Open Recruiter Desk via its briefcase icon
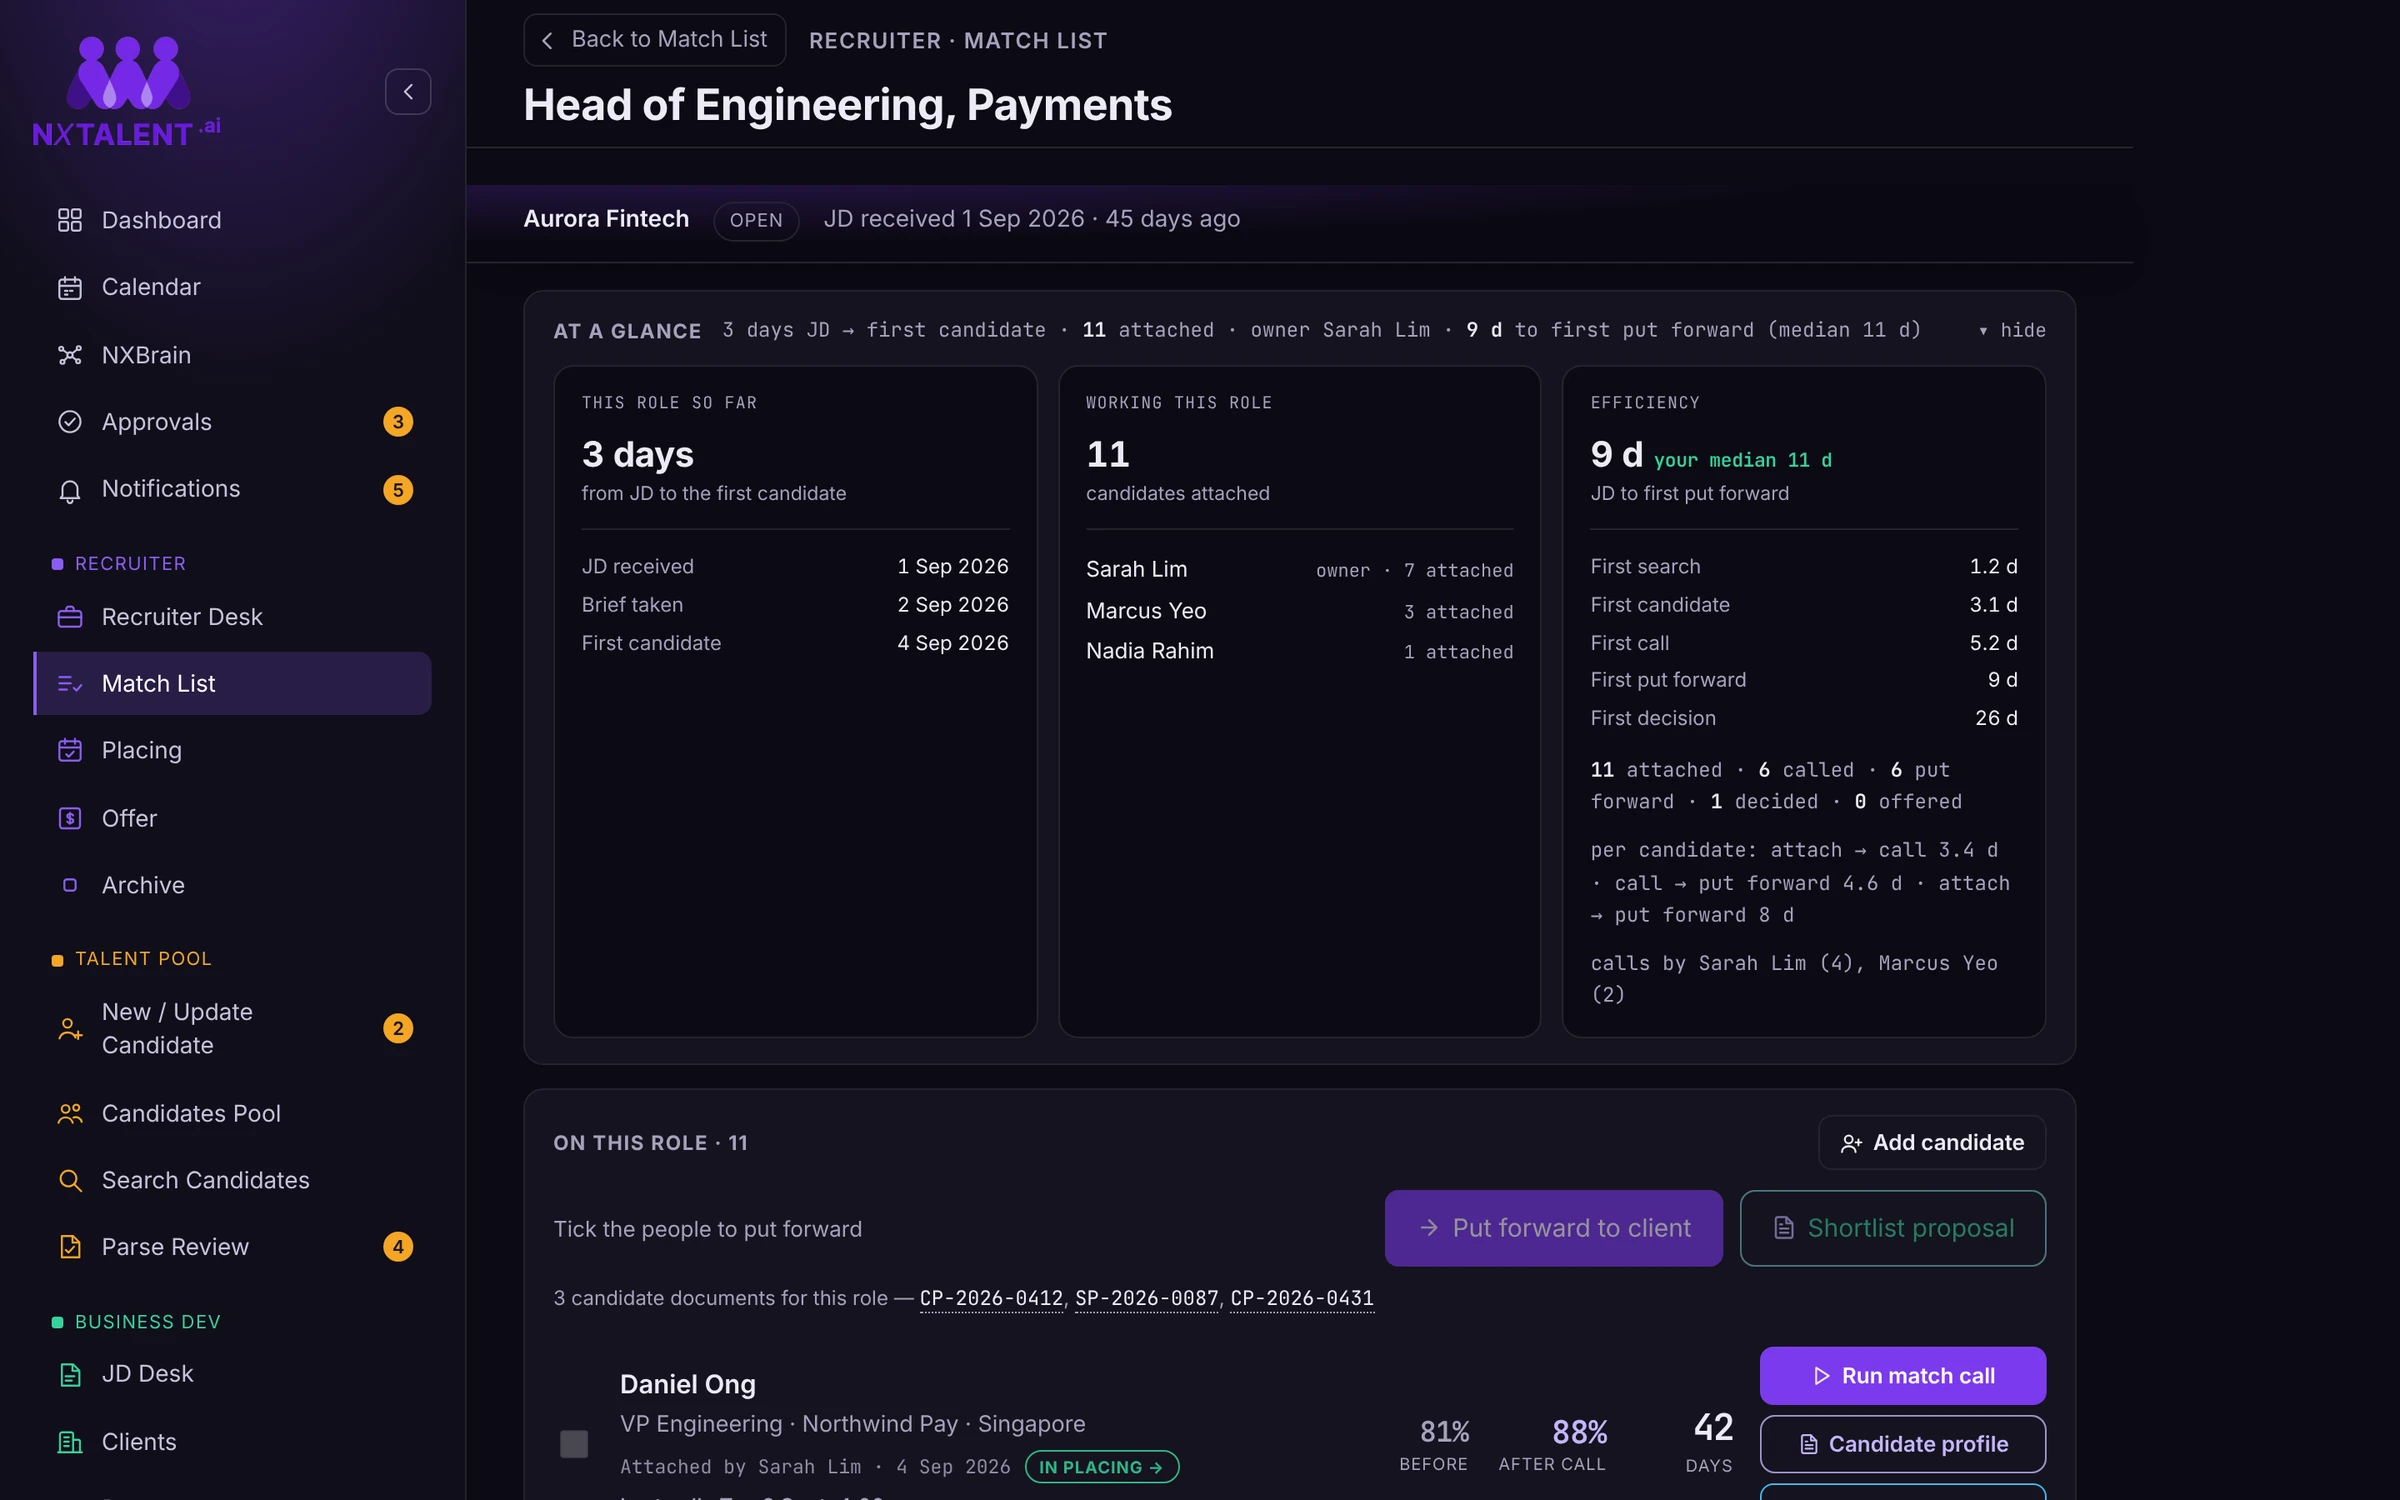 point(69,617)
